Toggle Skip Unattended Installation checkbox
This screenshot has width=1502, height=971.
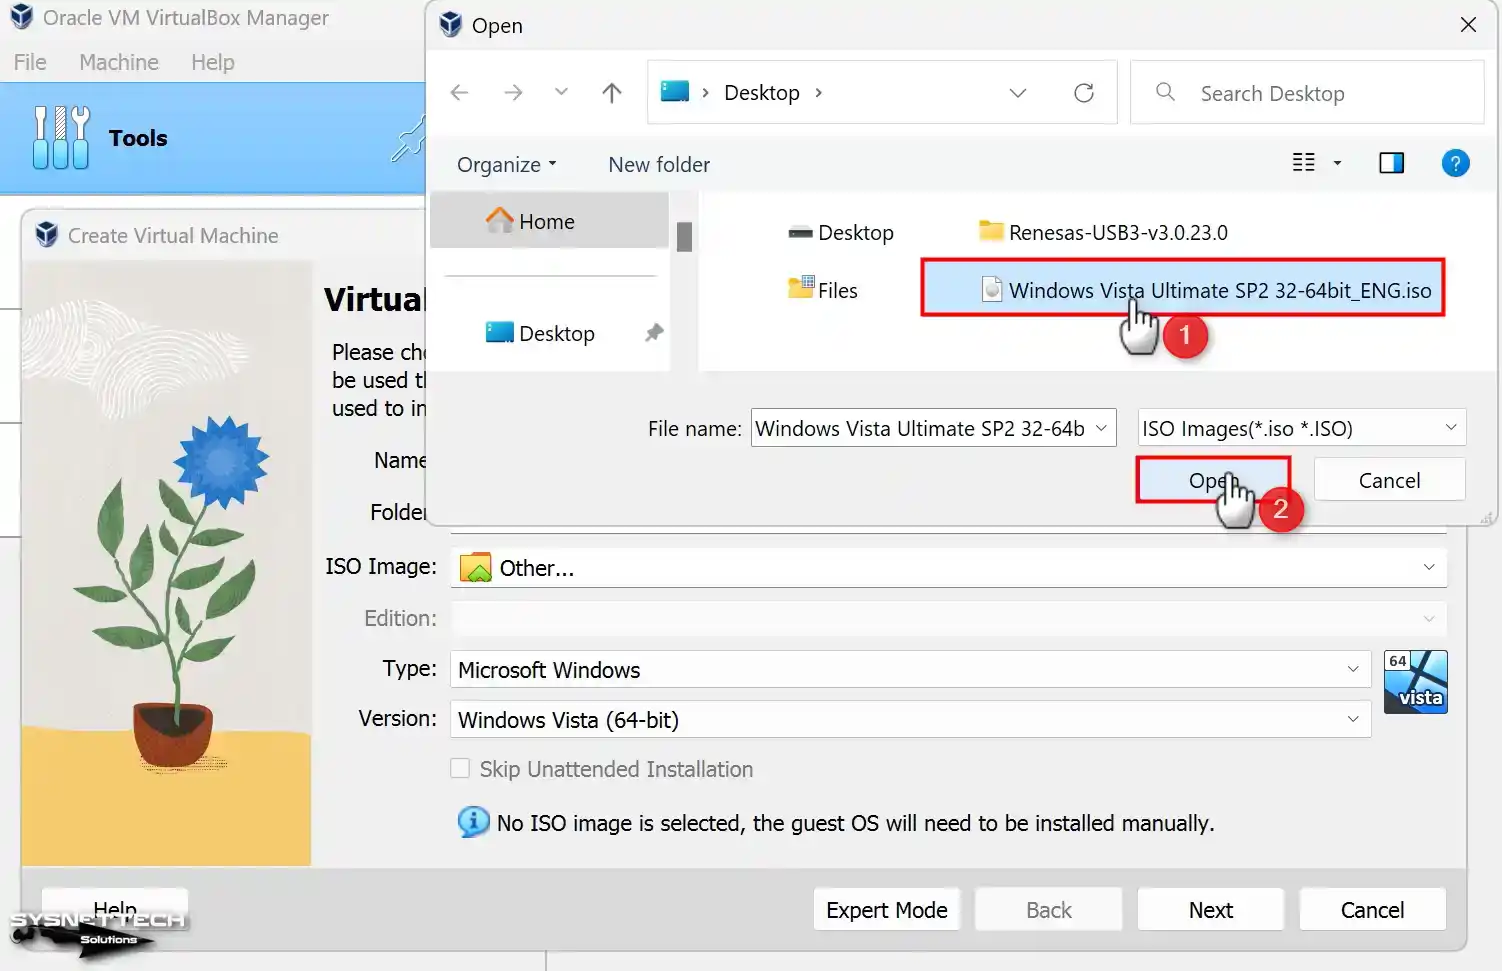tap(460, 768)
